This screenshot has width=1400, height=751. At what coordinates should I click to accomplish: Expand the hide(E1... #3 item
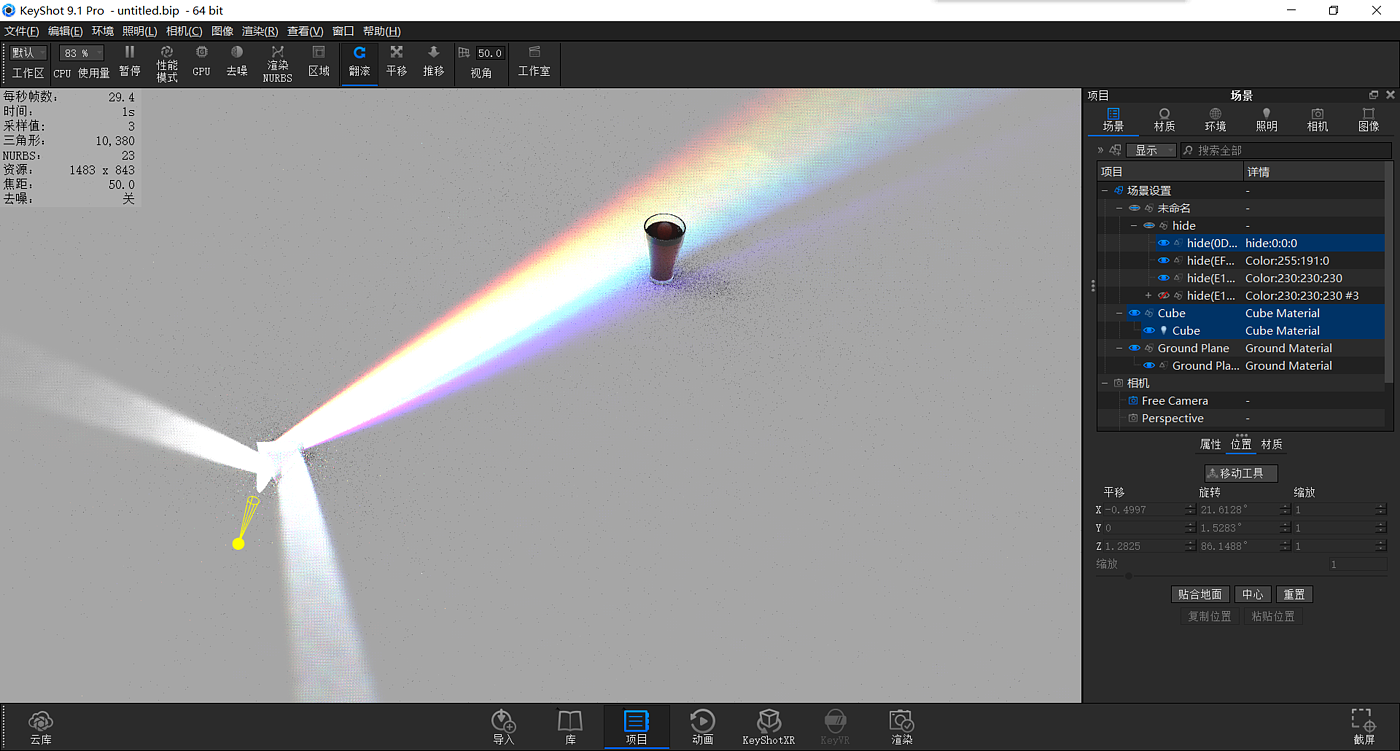tap(1148, 296)
